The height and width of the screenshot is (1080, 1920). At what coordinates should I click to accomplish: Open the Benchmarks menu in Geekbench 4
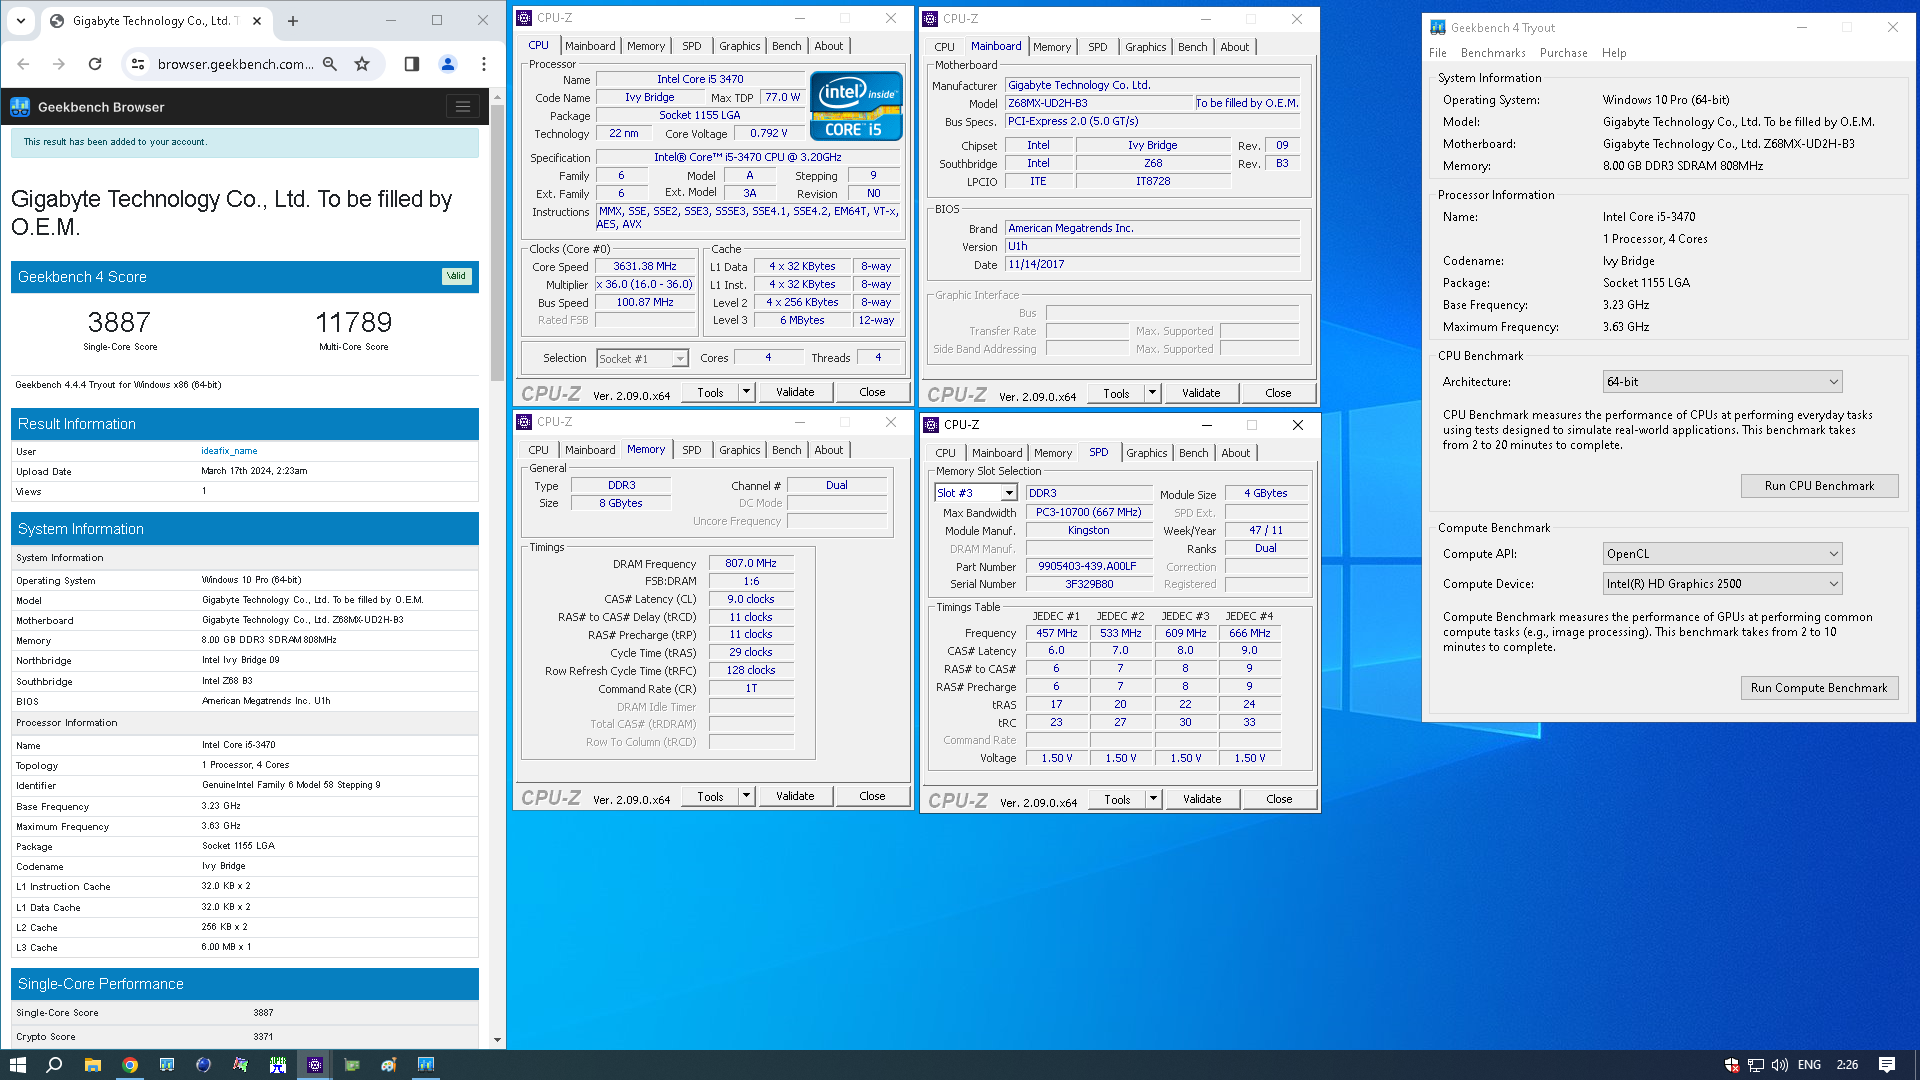pos(1493,53)
